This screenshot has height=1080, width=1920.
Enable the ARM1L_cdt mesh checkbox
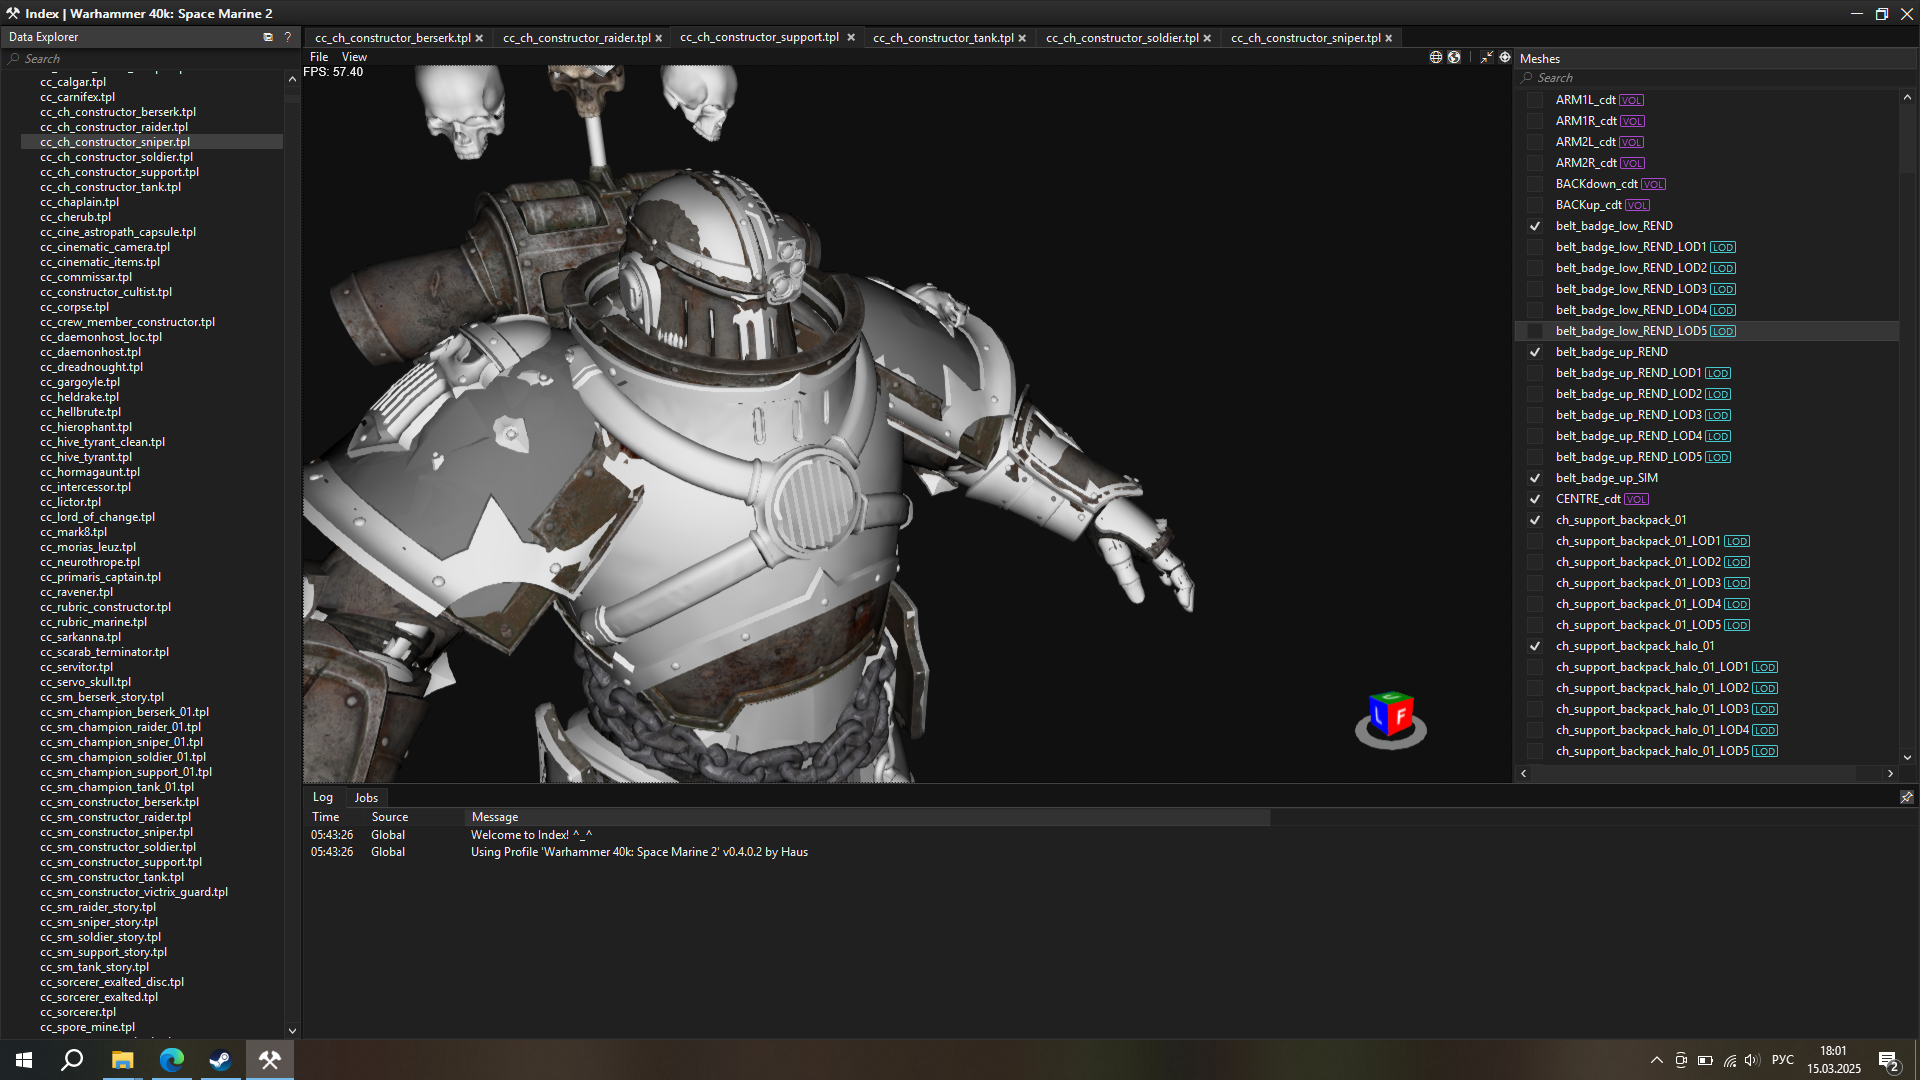pyautogui.click(x=1535, y=100)
